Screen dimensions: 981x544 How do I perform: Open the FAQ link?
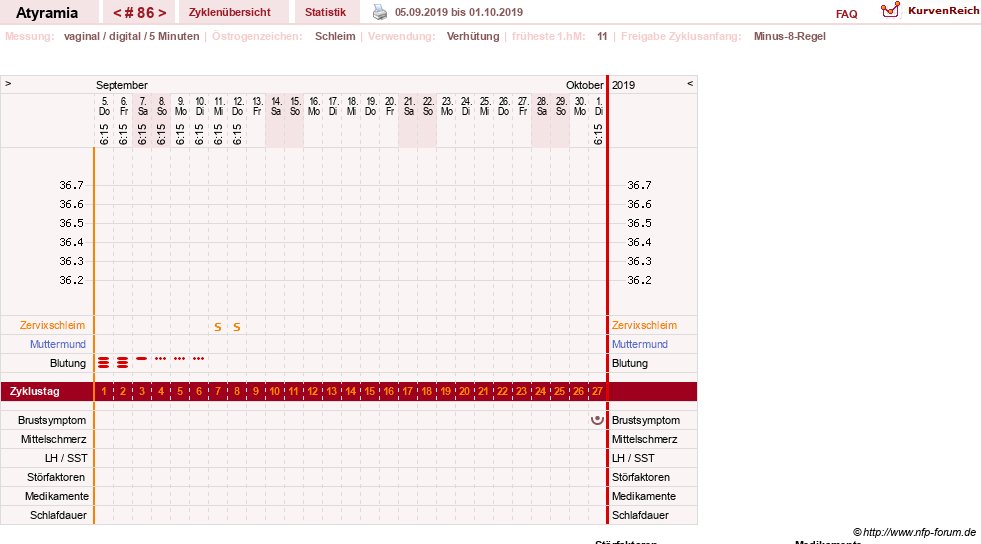[x=846, y=14]
